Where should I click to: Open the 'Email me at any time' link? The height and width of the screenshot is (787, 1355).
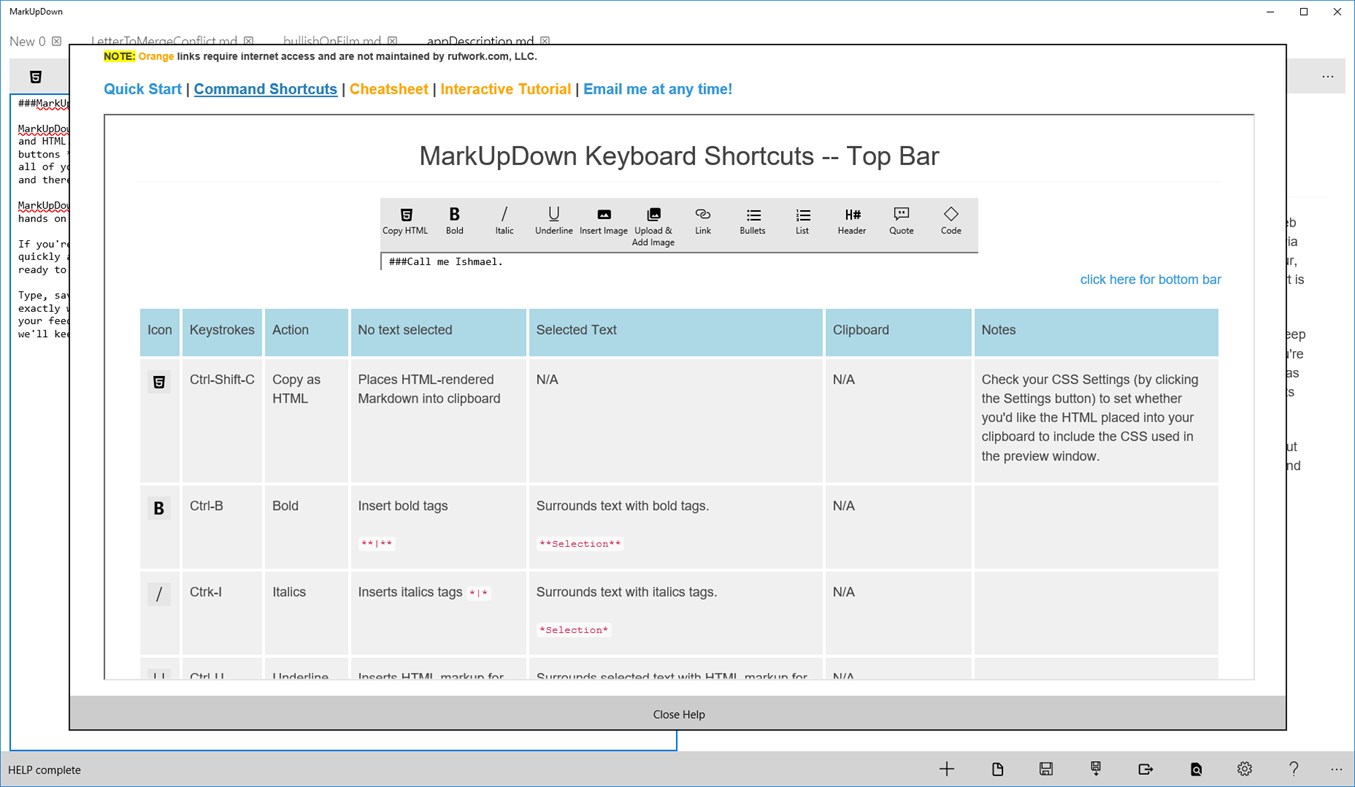coord(657,89)
